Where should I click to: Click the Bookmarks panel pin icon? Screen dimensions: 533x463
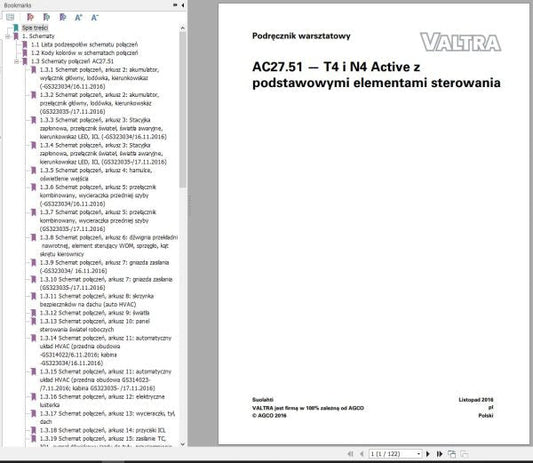(175, 5)
